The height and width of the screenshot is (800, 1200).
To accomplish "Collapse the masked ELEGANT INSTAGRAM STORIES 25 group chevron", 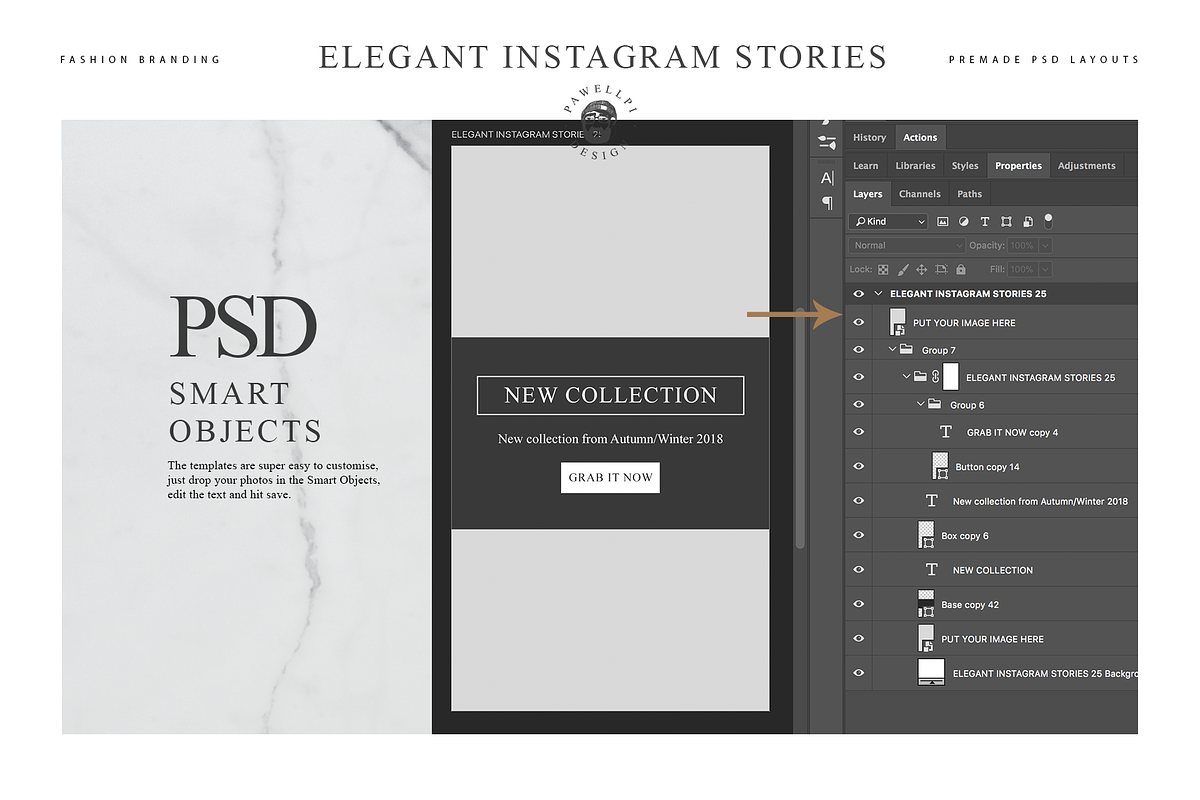I will coord(906,377).
